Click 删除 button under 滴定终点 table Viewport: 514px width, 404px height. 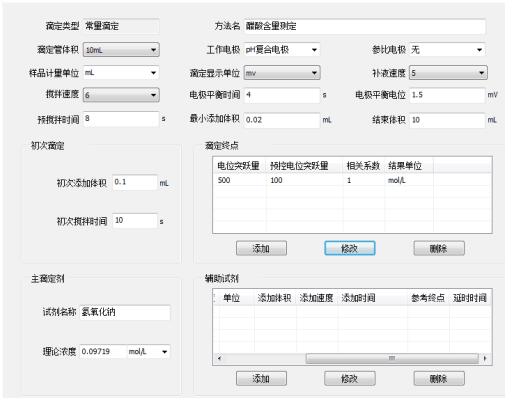click(x=439, y=248)
